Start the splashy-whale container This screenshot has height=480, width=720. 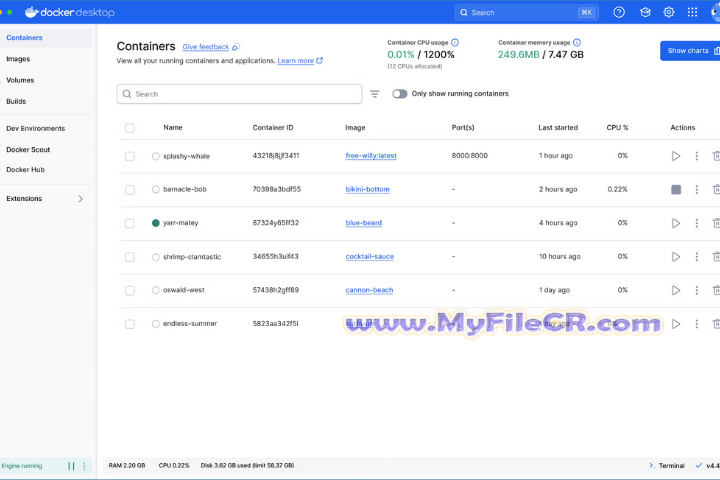click(x=675, y=156)
